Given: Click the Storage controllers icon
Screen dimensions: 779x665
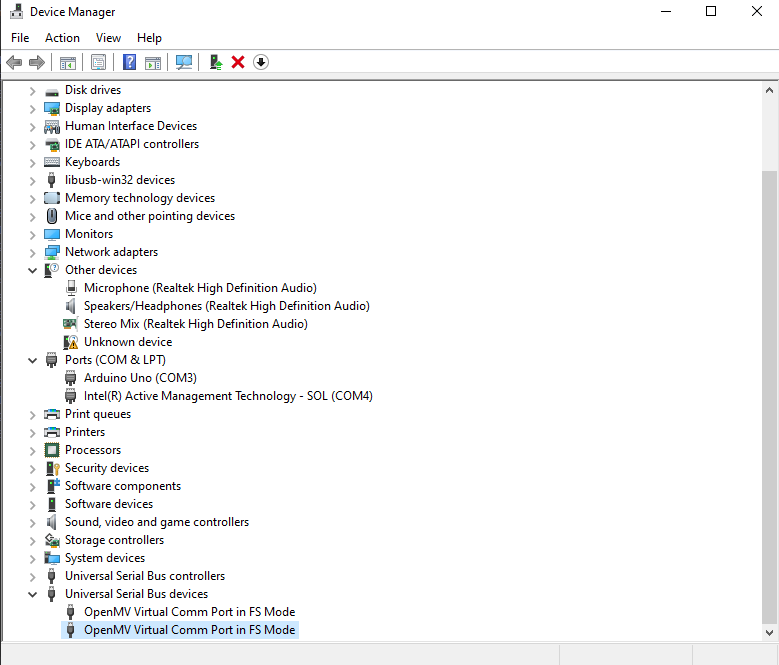Looking at the screenshot, I should pyautogui.click(x=52, y=540).
